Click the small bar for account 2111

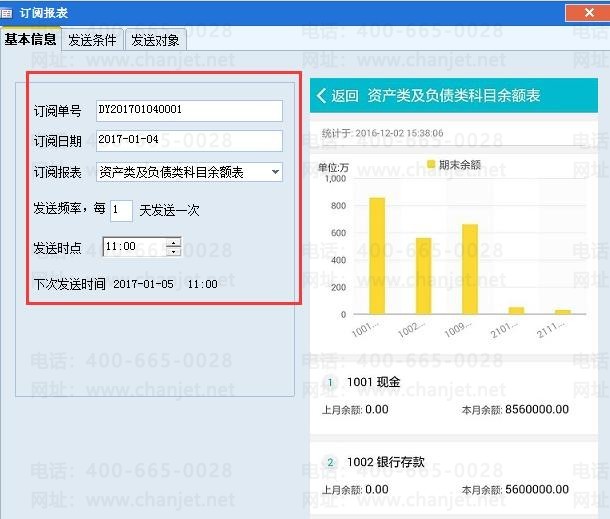pyautogui.click(x=563, y=312)
